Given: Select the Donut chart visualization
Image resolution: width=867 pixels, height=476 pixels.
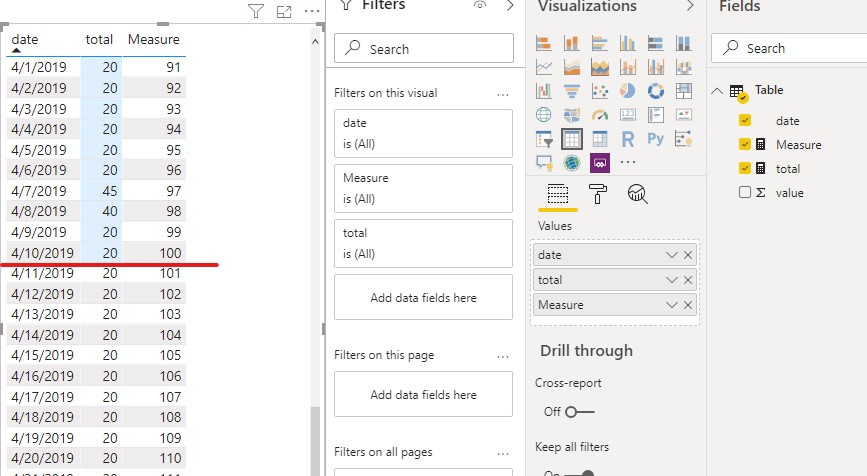Looking at the screenshot, I should coord(656,91).
